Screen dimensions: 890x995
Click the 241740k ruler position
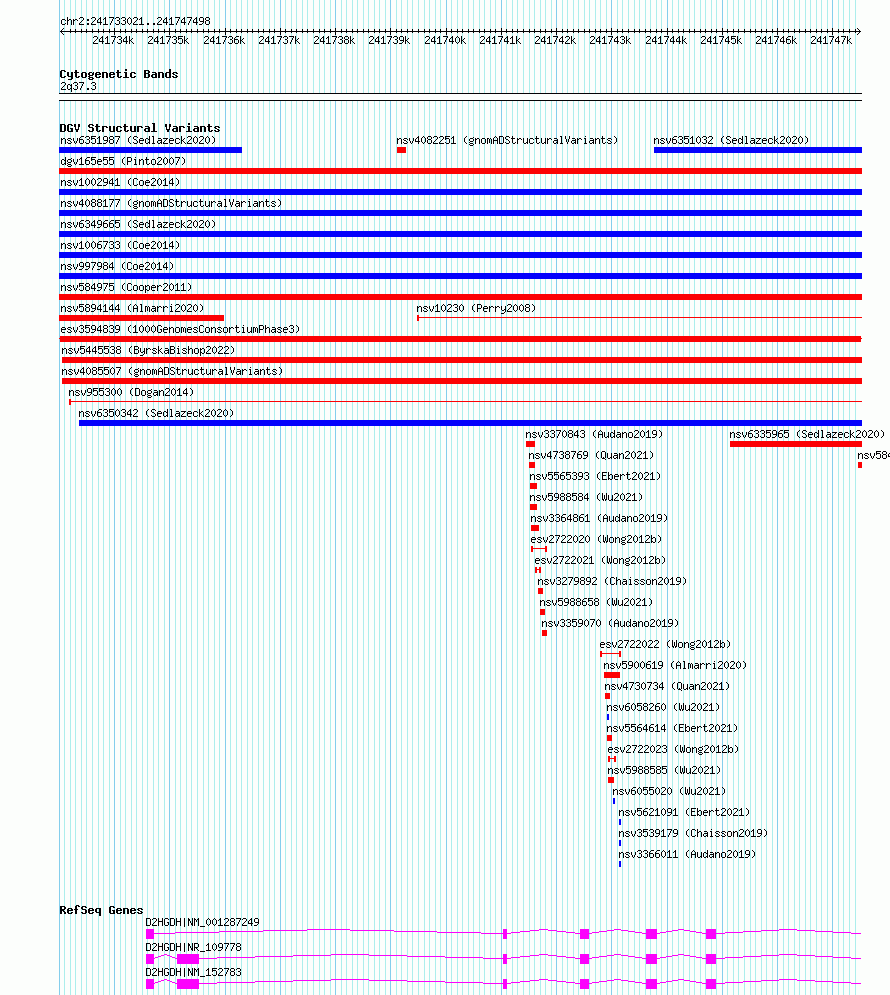click(445, 40)
